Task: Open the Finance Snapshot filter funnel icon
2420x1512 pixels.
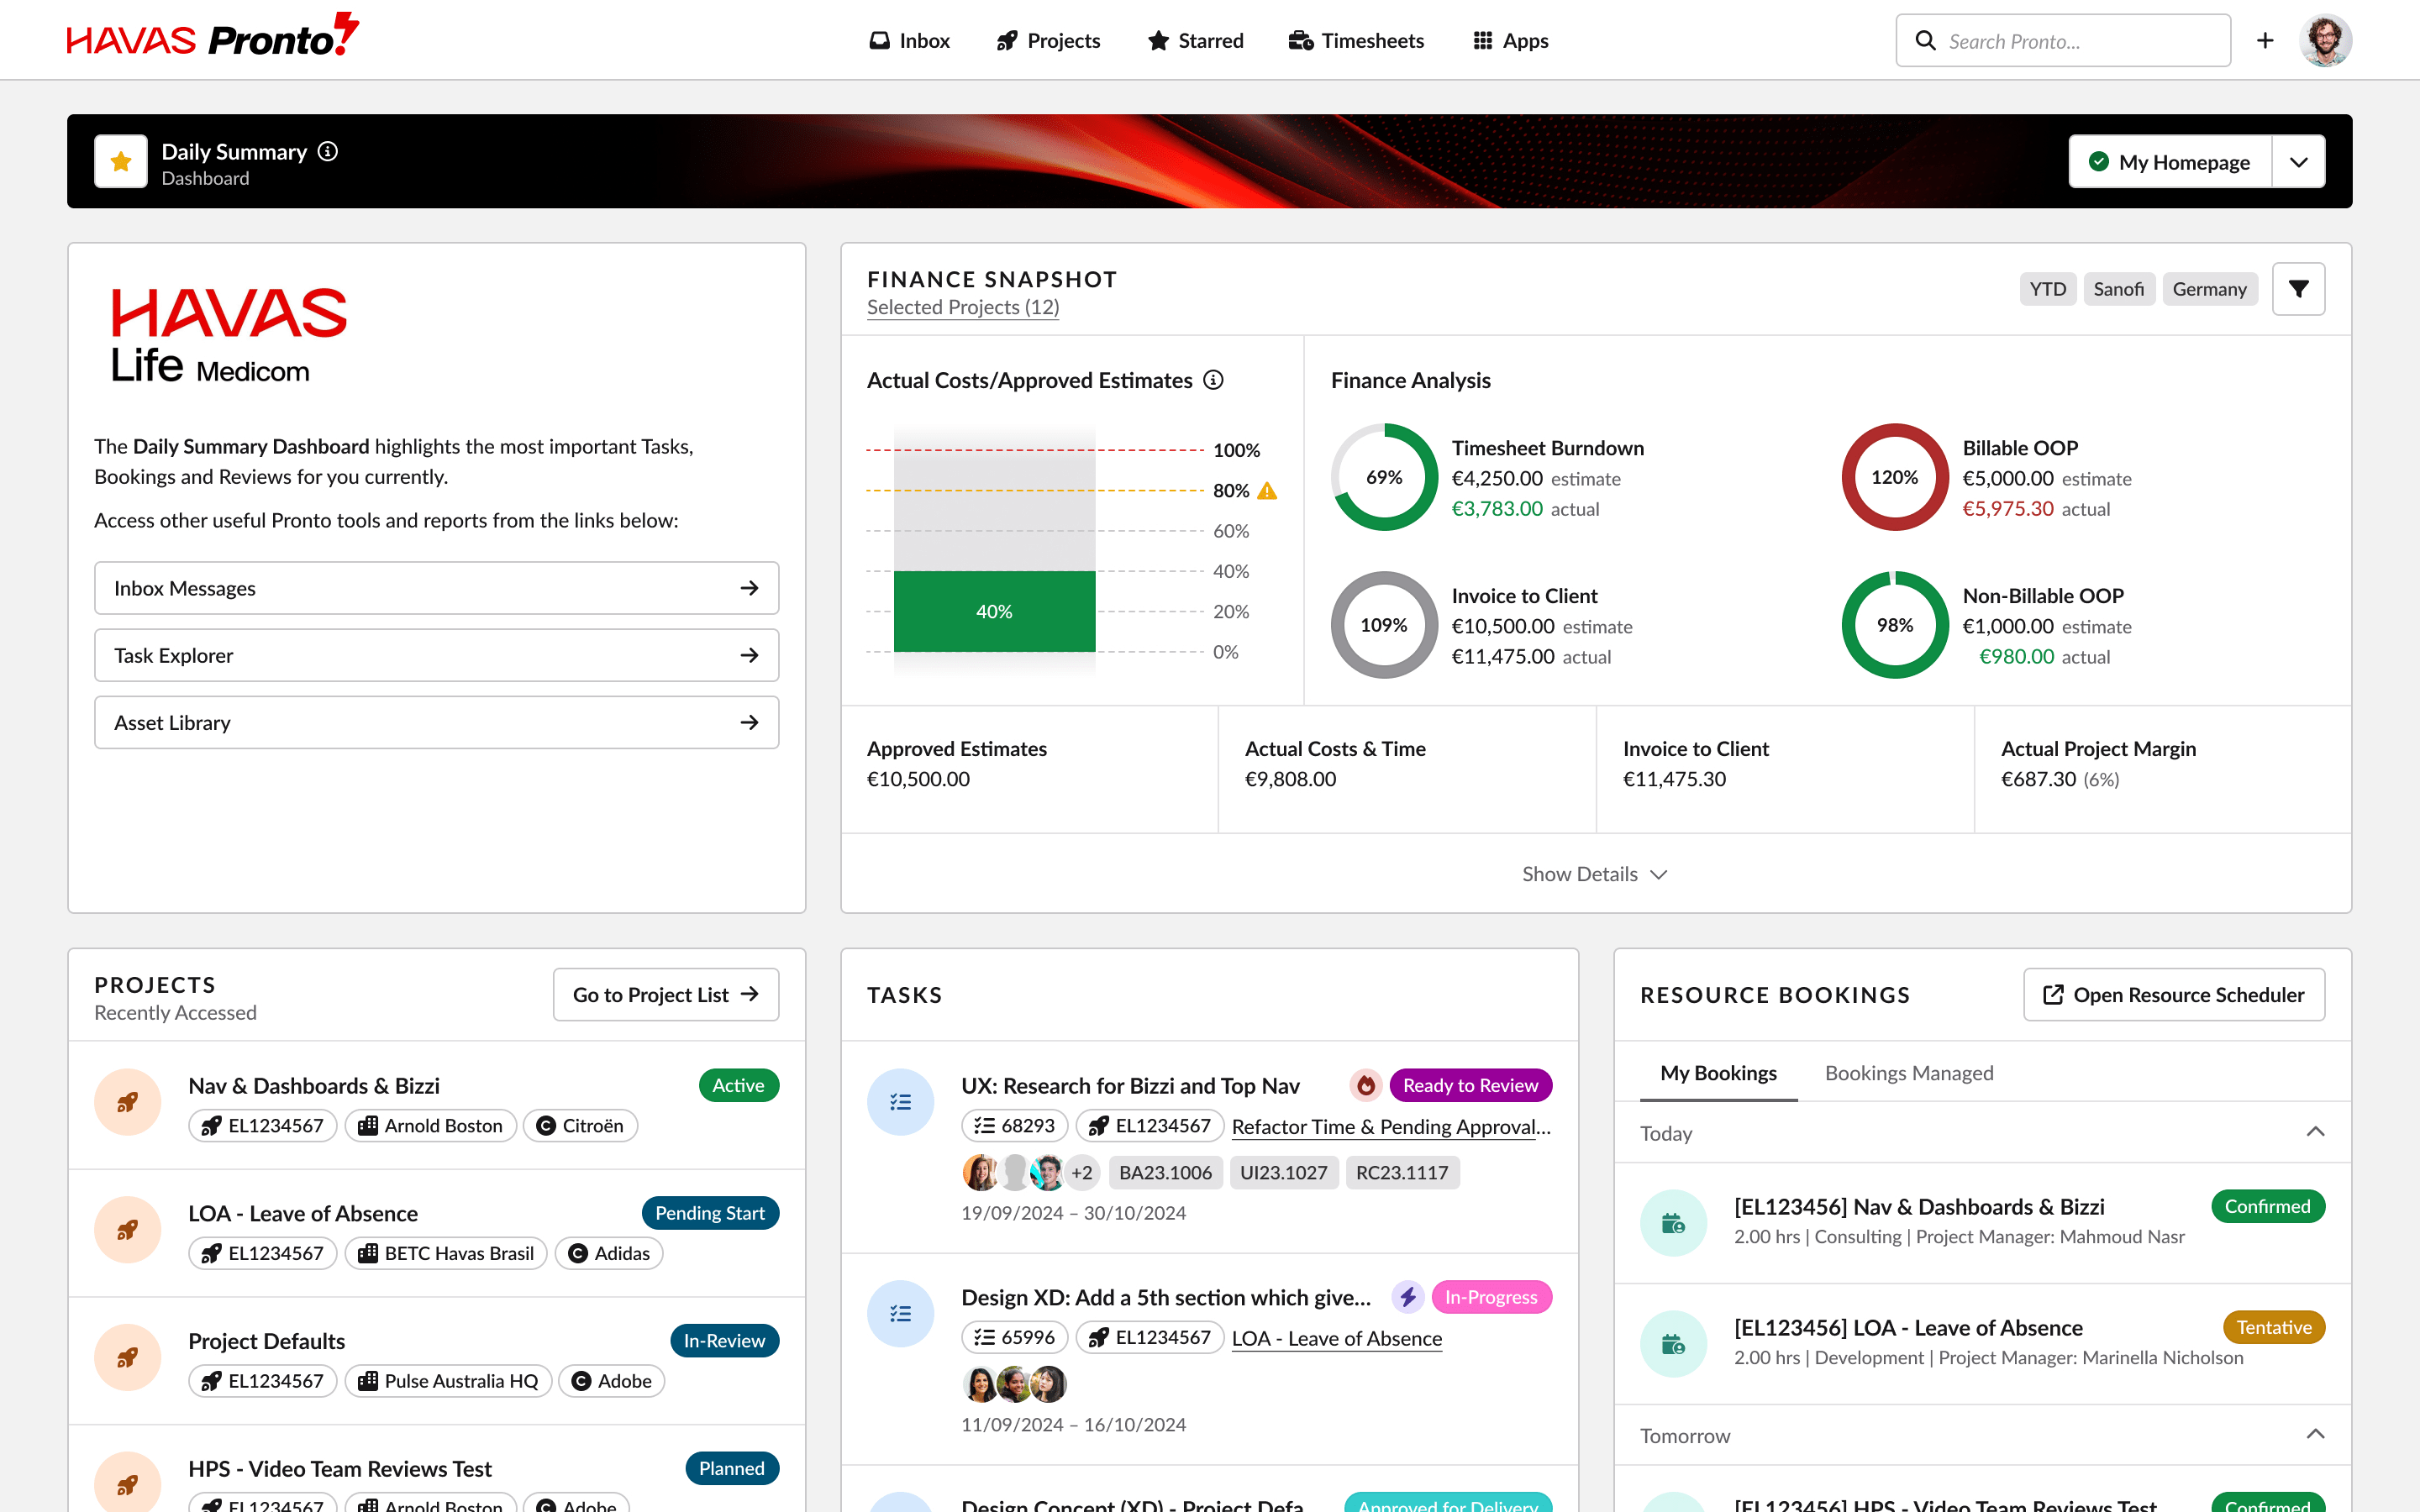Action: (x=2298, y=289)
